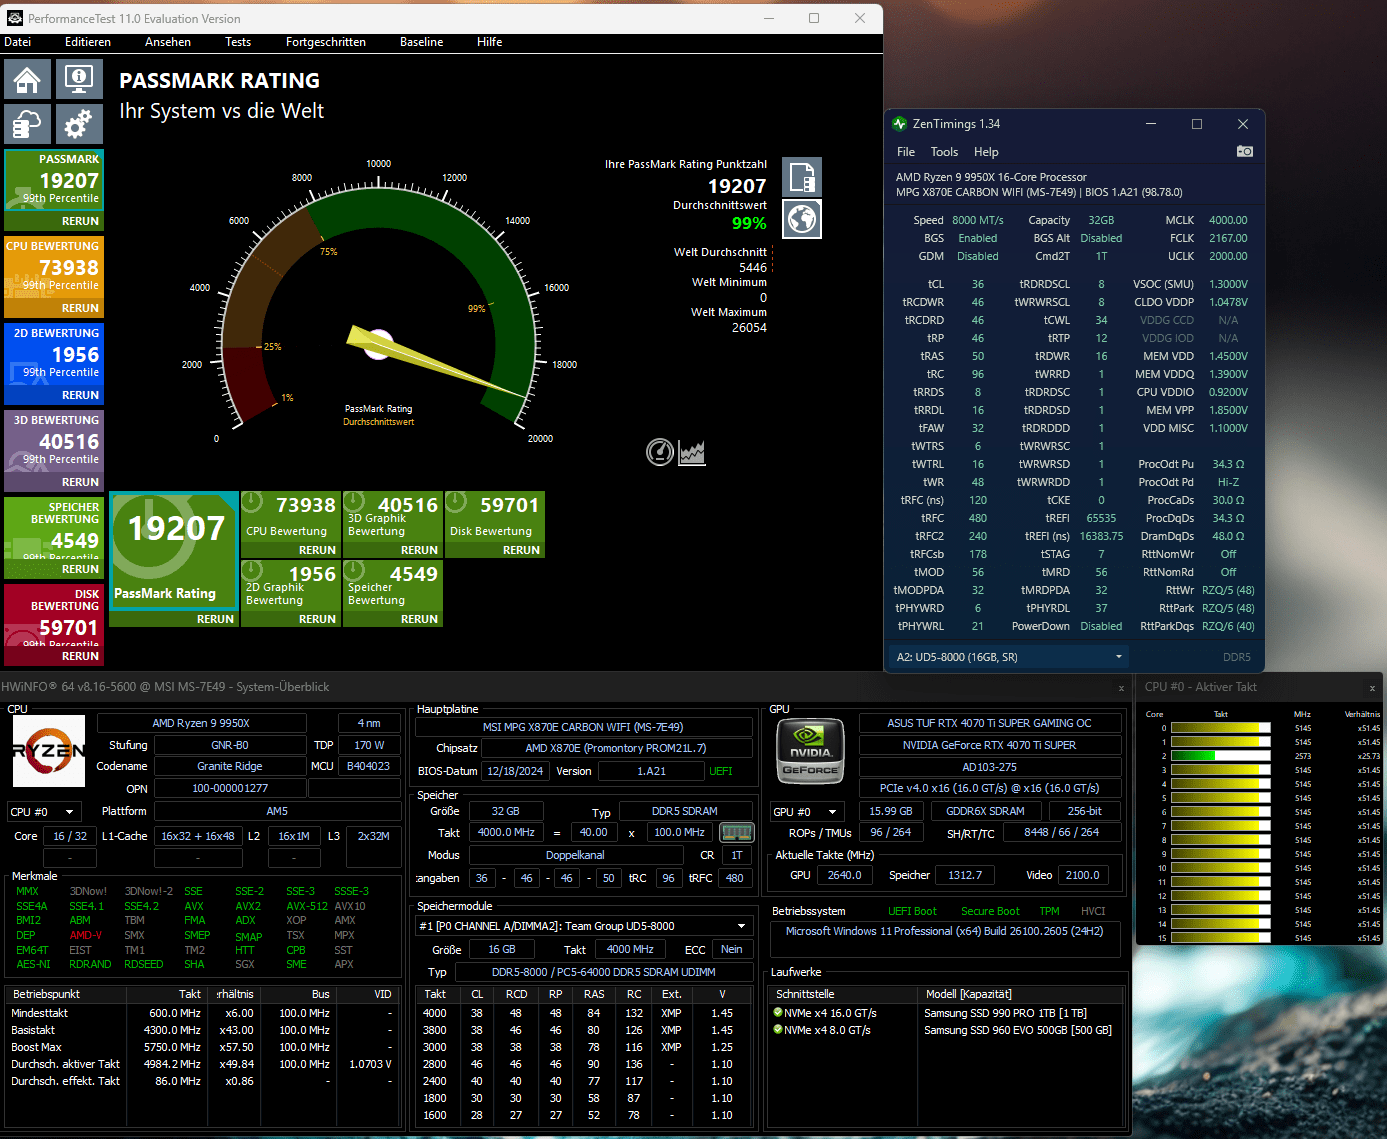Image resolution: width=1387 pixels, height=1139 pixels.
Task: Rerun the PASSMARK test in the sidebar
Action: click(80, 221)
